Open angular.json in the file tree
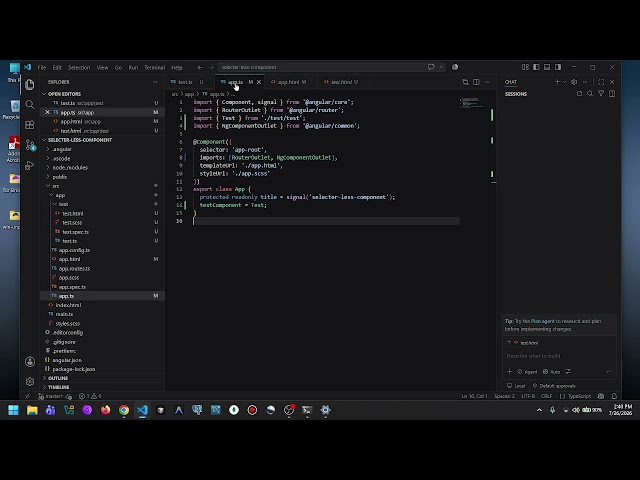640x480 pixels. pyautogui.click(x=67, y=360)
